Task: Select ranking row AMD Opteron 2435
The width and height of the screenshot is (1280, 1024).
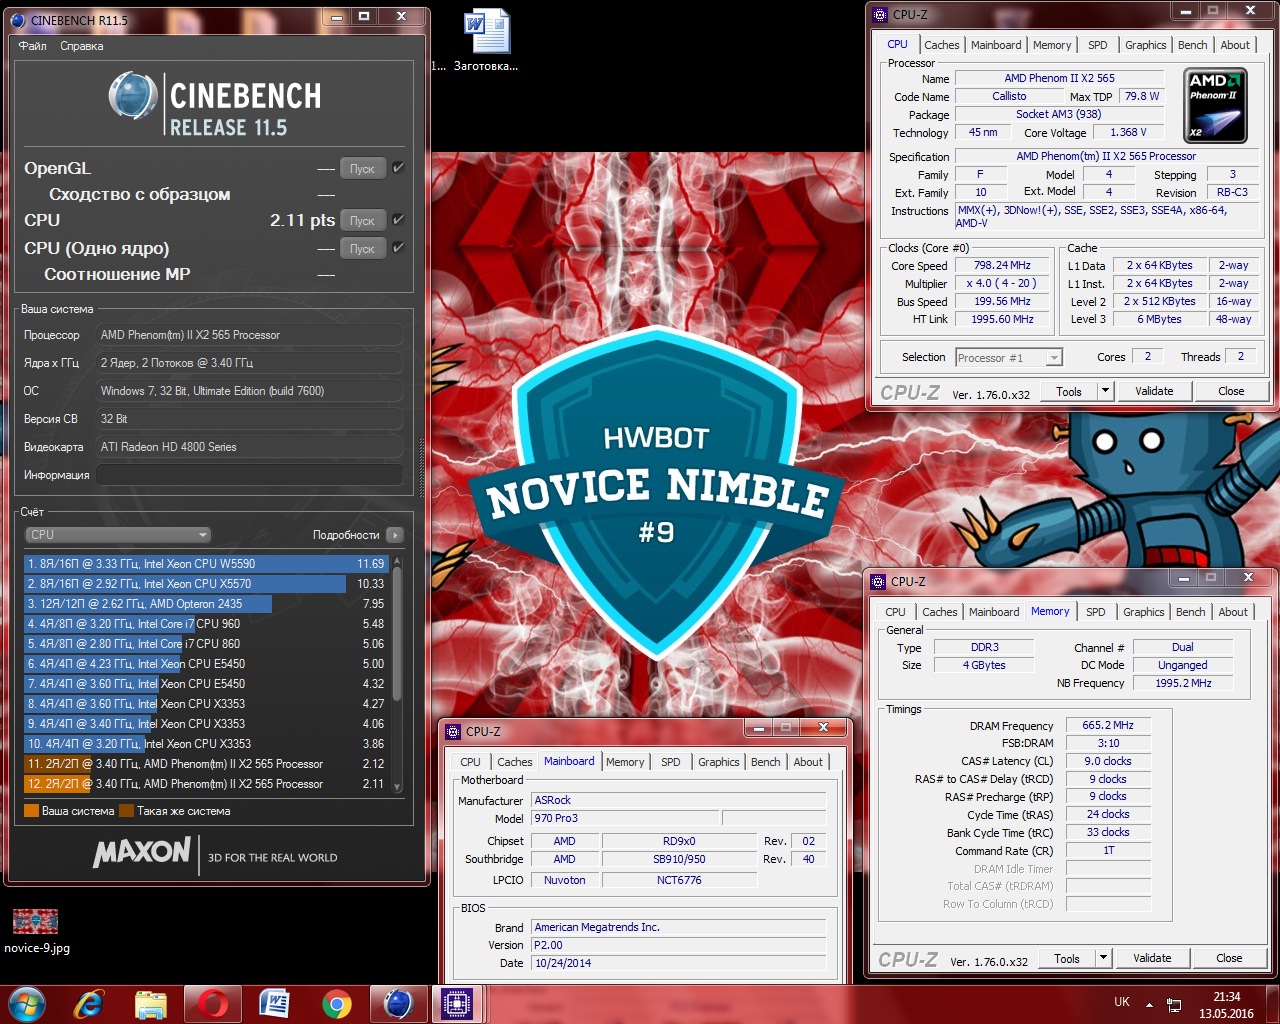Action: 206,604
